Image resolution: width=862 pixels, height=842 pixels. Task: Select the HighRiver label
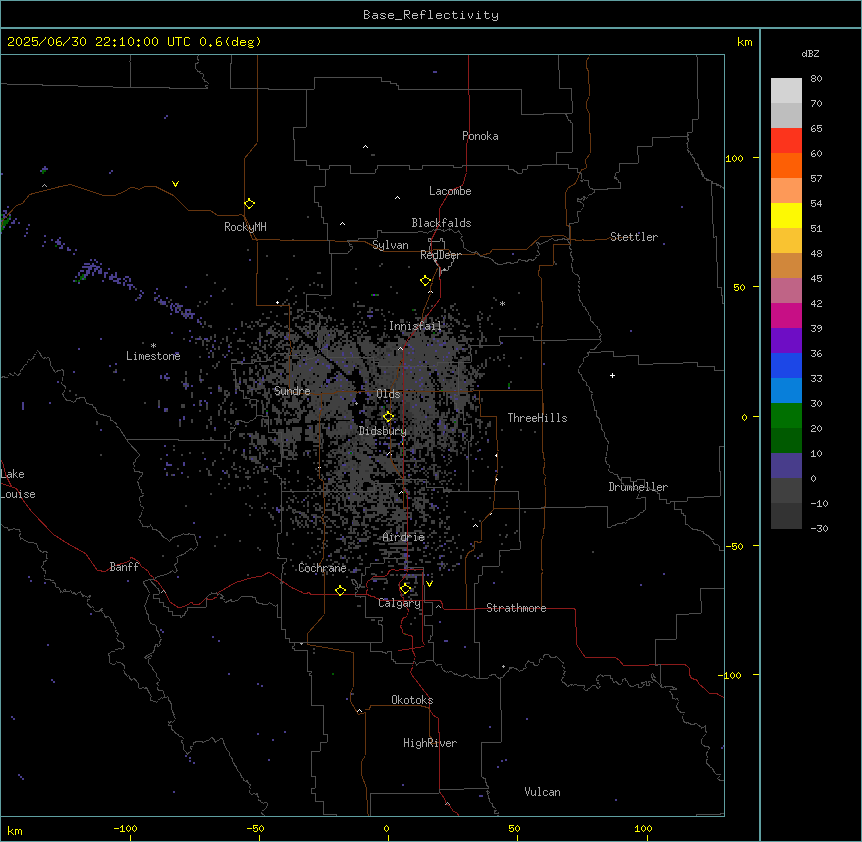(x=430, y=743)
